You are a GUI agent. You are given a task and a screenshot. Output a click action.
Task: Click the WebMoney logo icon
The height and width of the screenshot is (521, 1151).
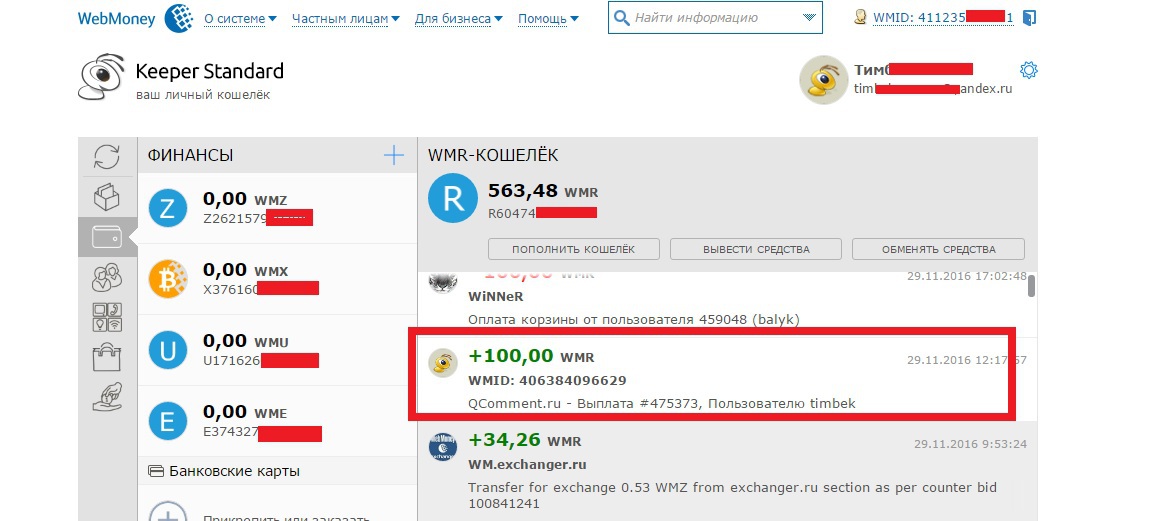coord(179,18)
